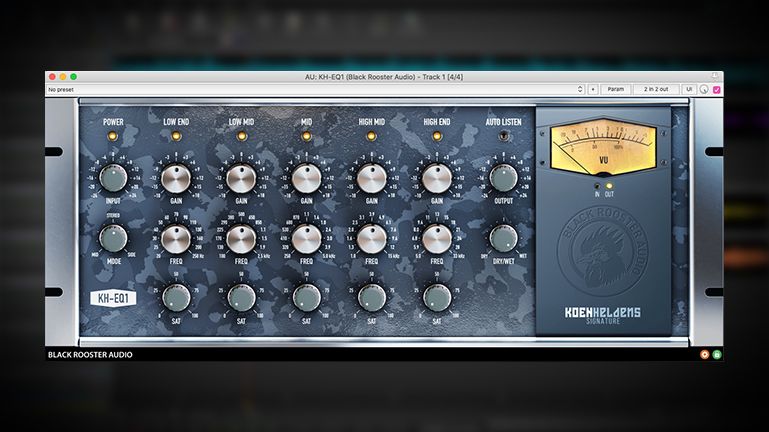
Task: Toggle the HIGH MID band light
Action: coord(371,136)
